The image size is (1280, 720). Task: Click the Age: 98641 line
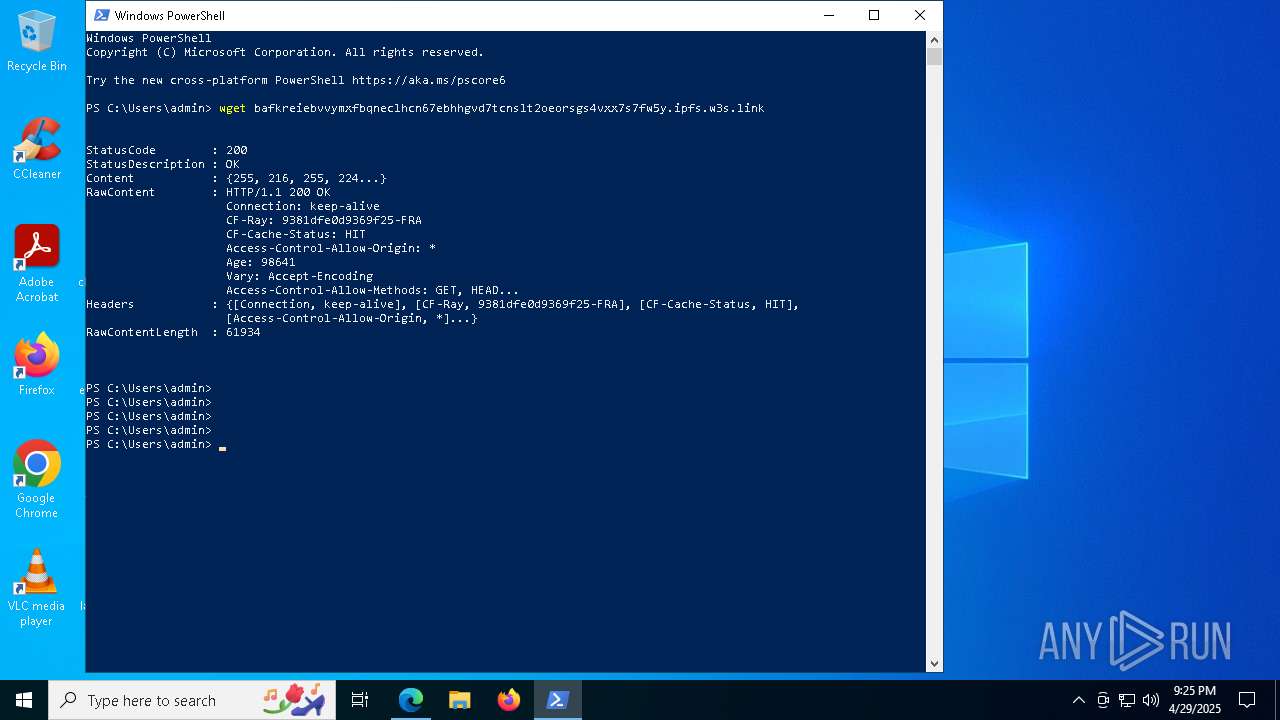261,262
